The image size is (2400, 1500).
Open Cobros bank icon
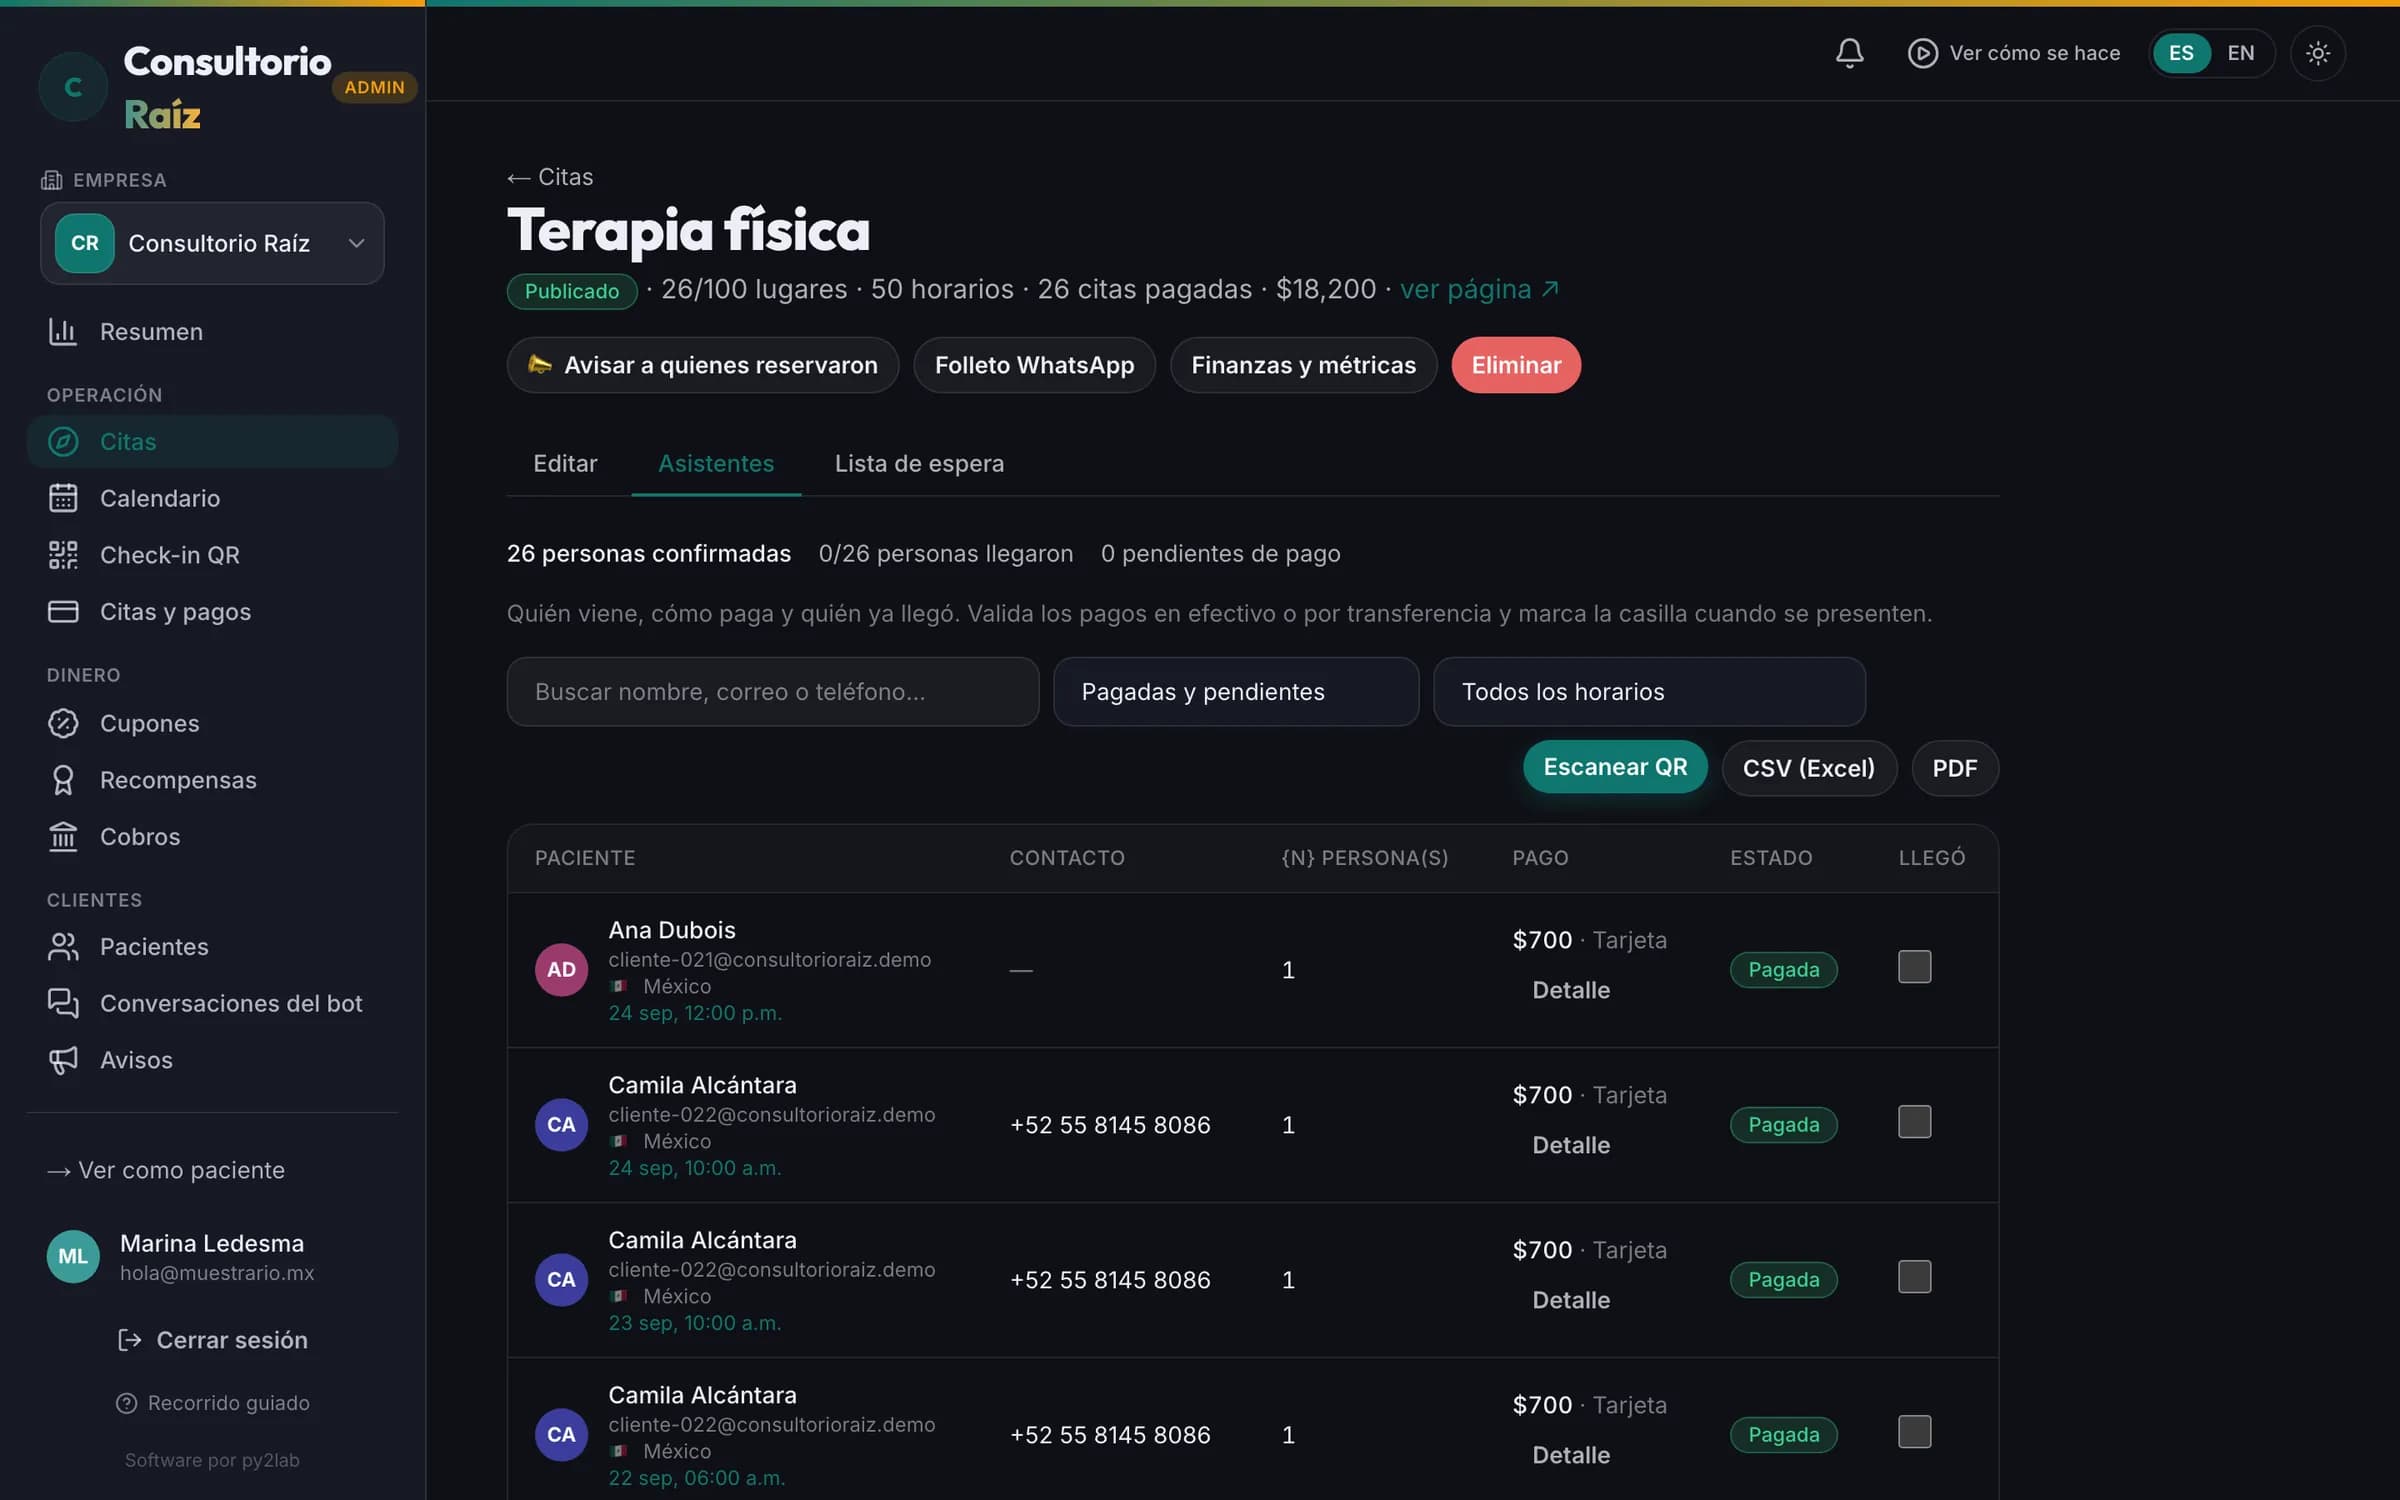pyautogui.click(x=63, y=837)
